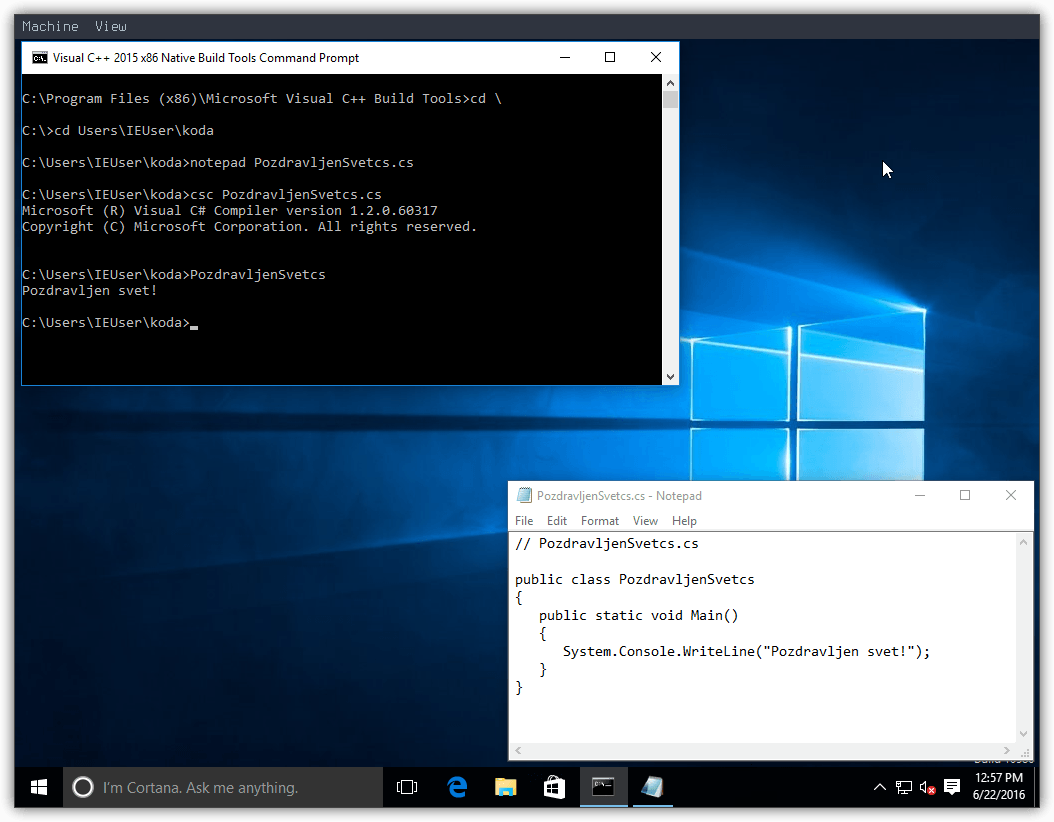The width and height of the screenshot is (1054, 822).
Task: Open the Notepad window system icon
Action: [x=524, y=495]
